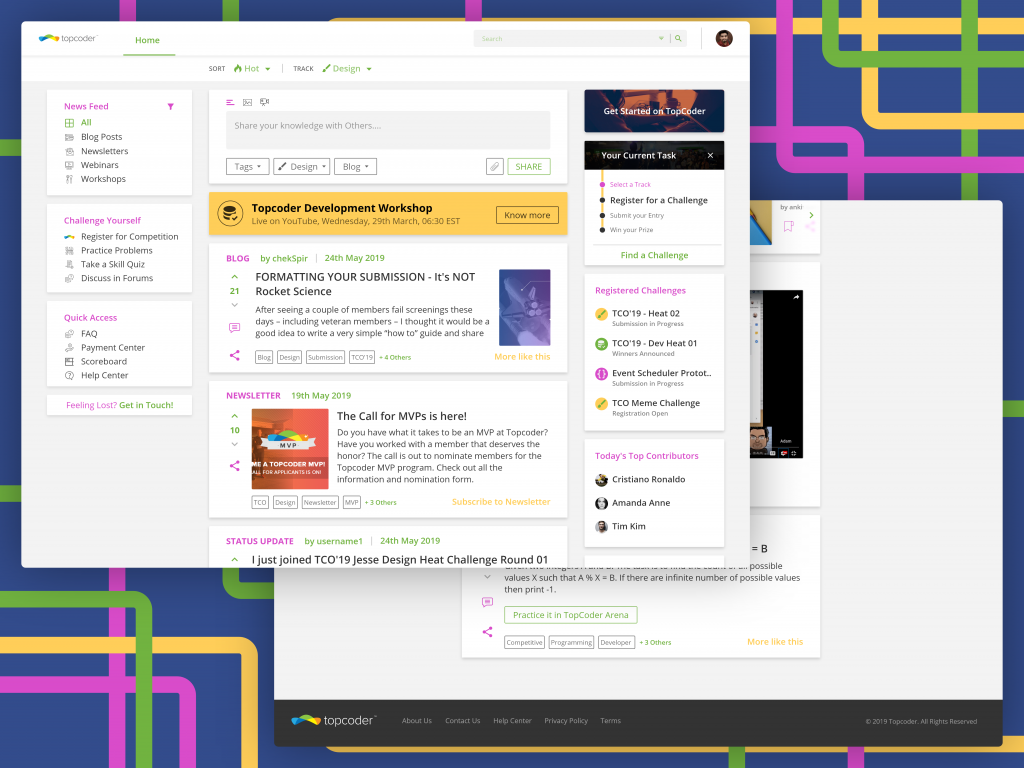Expand the search bar dropdown arrow
Screen dimensions: 1024x768
[661, 39]
